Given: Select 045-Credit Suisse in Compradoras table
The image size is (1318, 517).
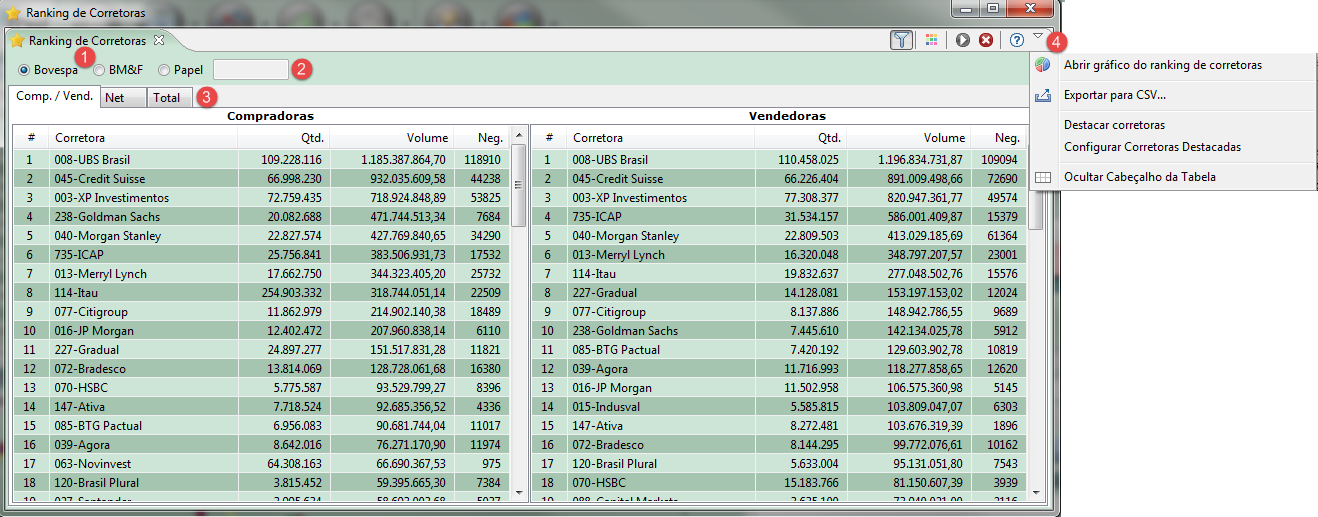Looking at the screenshot, I should point(261,178).
